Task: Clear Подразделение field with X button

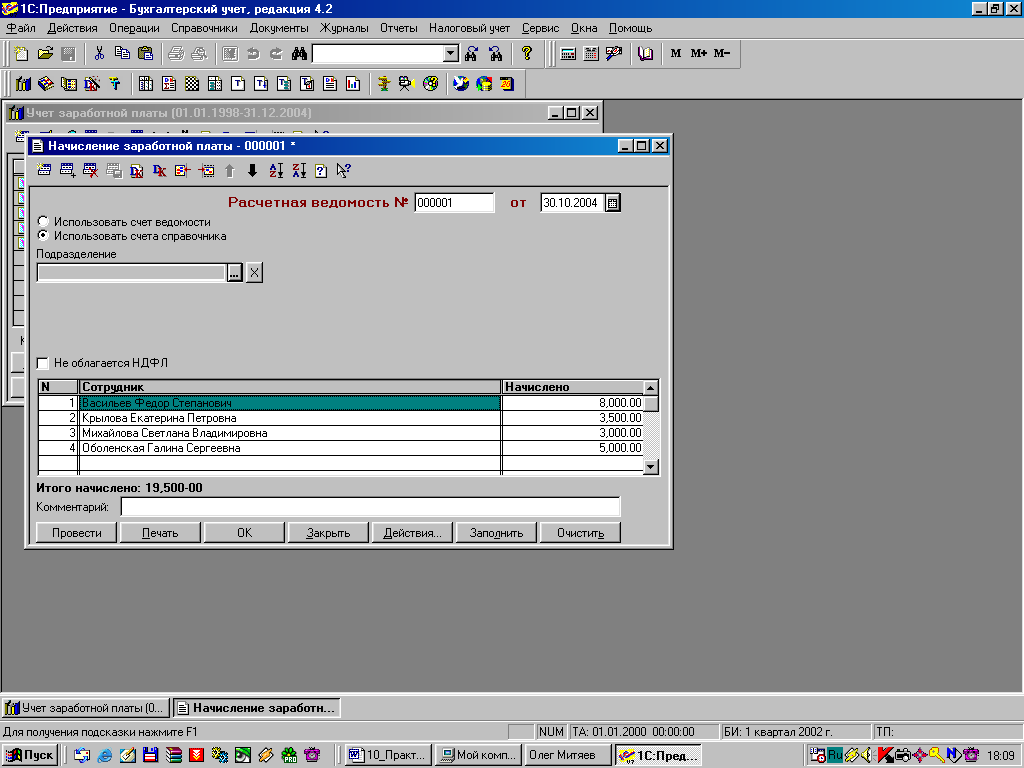Action: coord(255,273)
